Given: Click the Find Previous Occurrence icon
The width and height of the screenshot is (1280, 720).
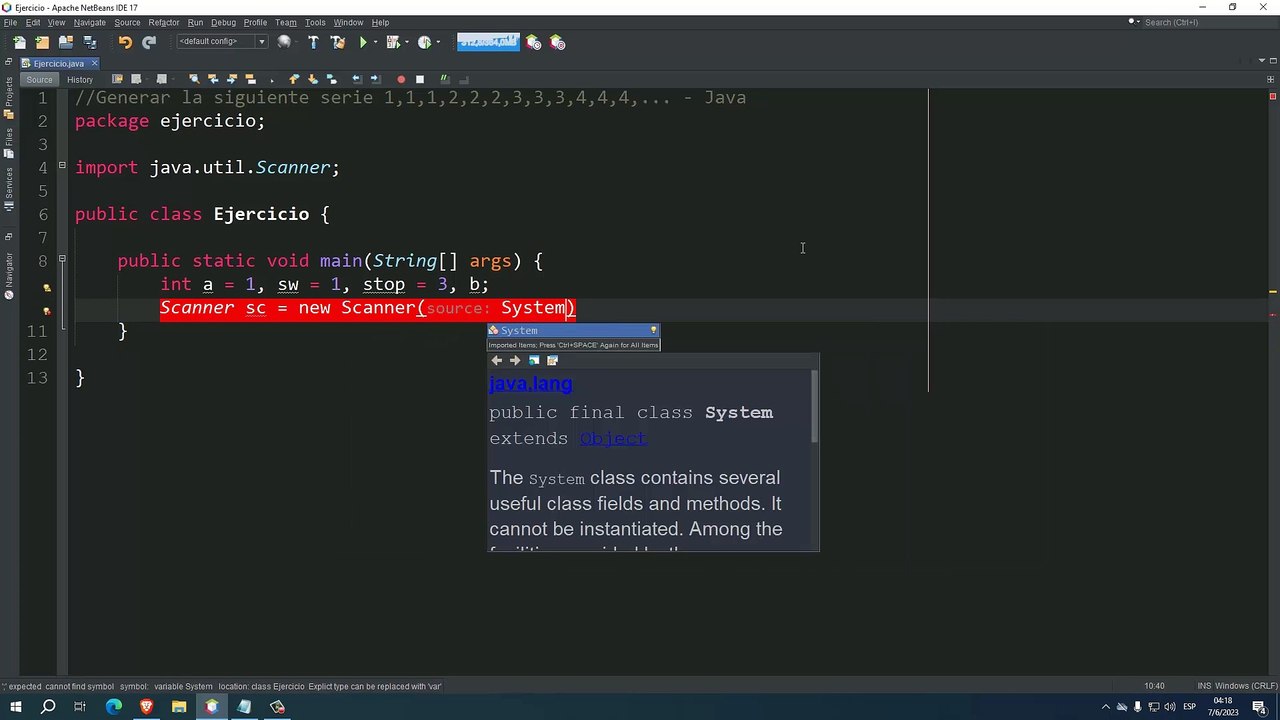Looking at the screenshot, I should point(213,79).
